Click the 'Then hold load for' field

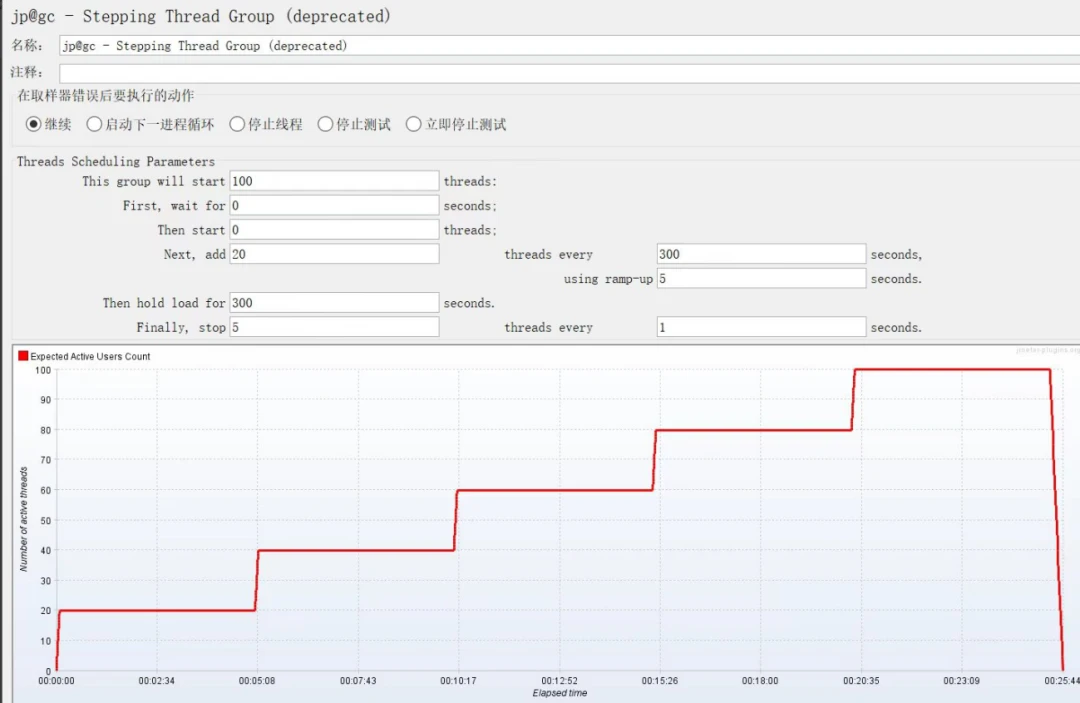[334, 303]
